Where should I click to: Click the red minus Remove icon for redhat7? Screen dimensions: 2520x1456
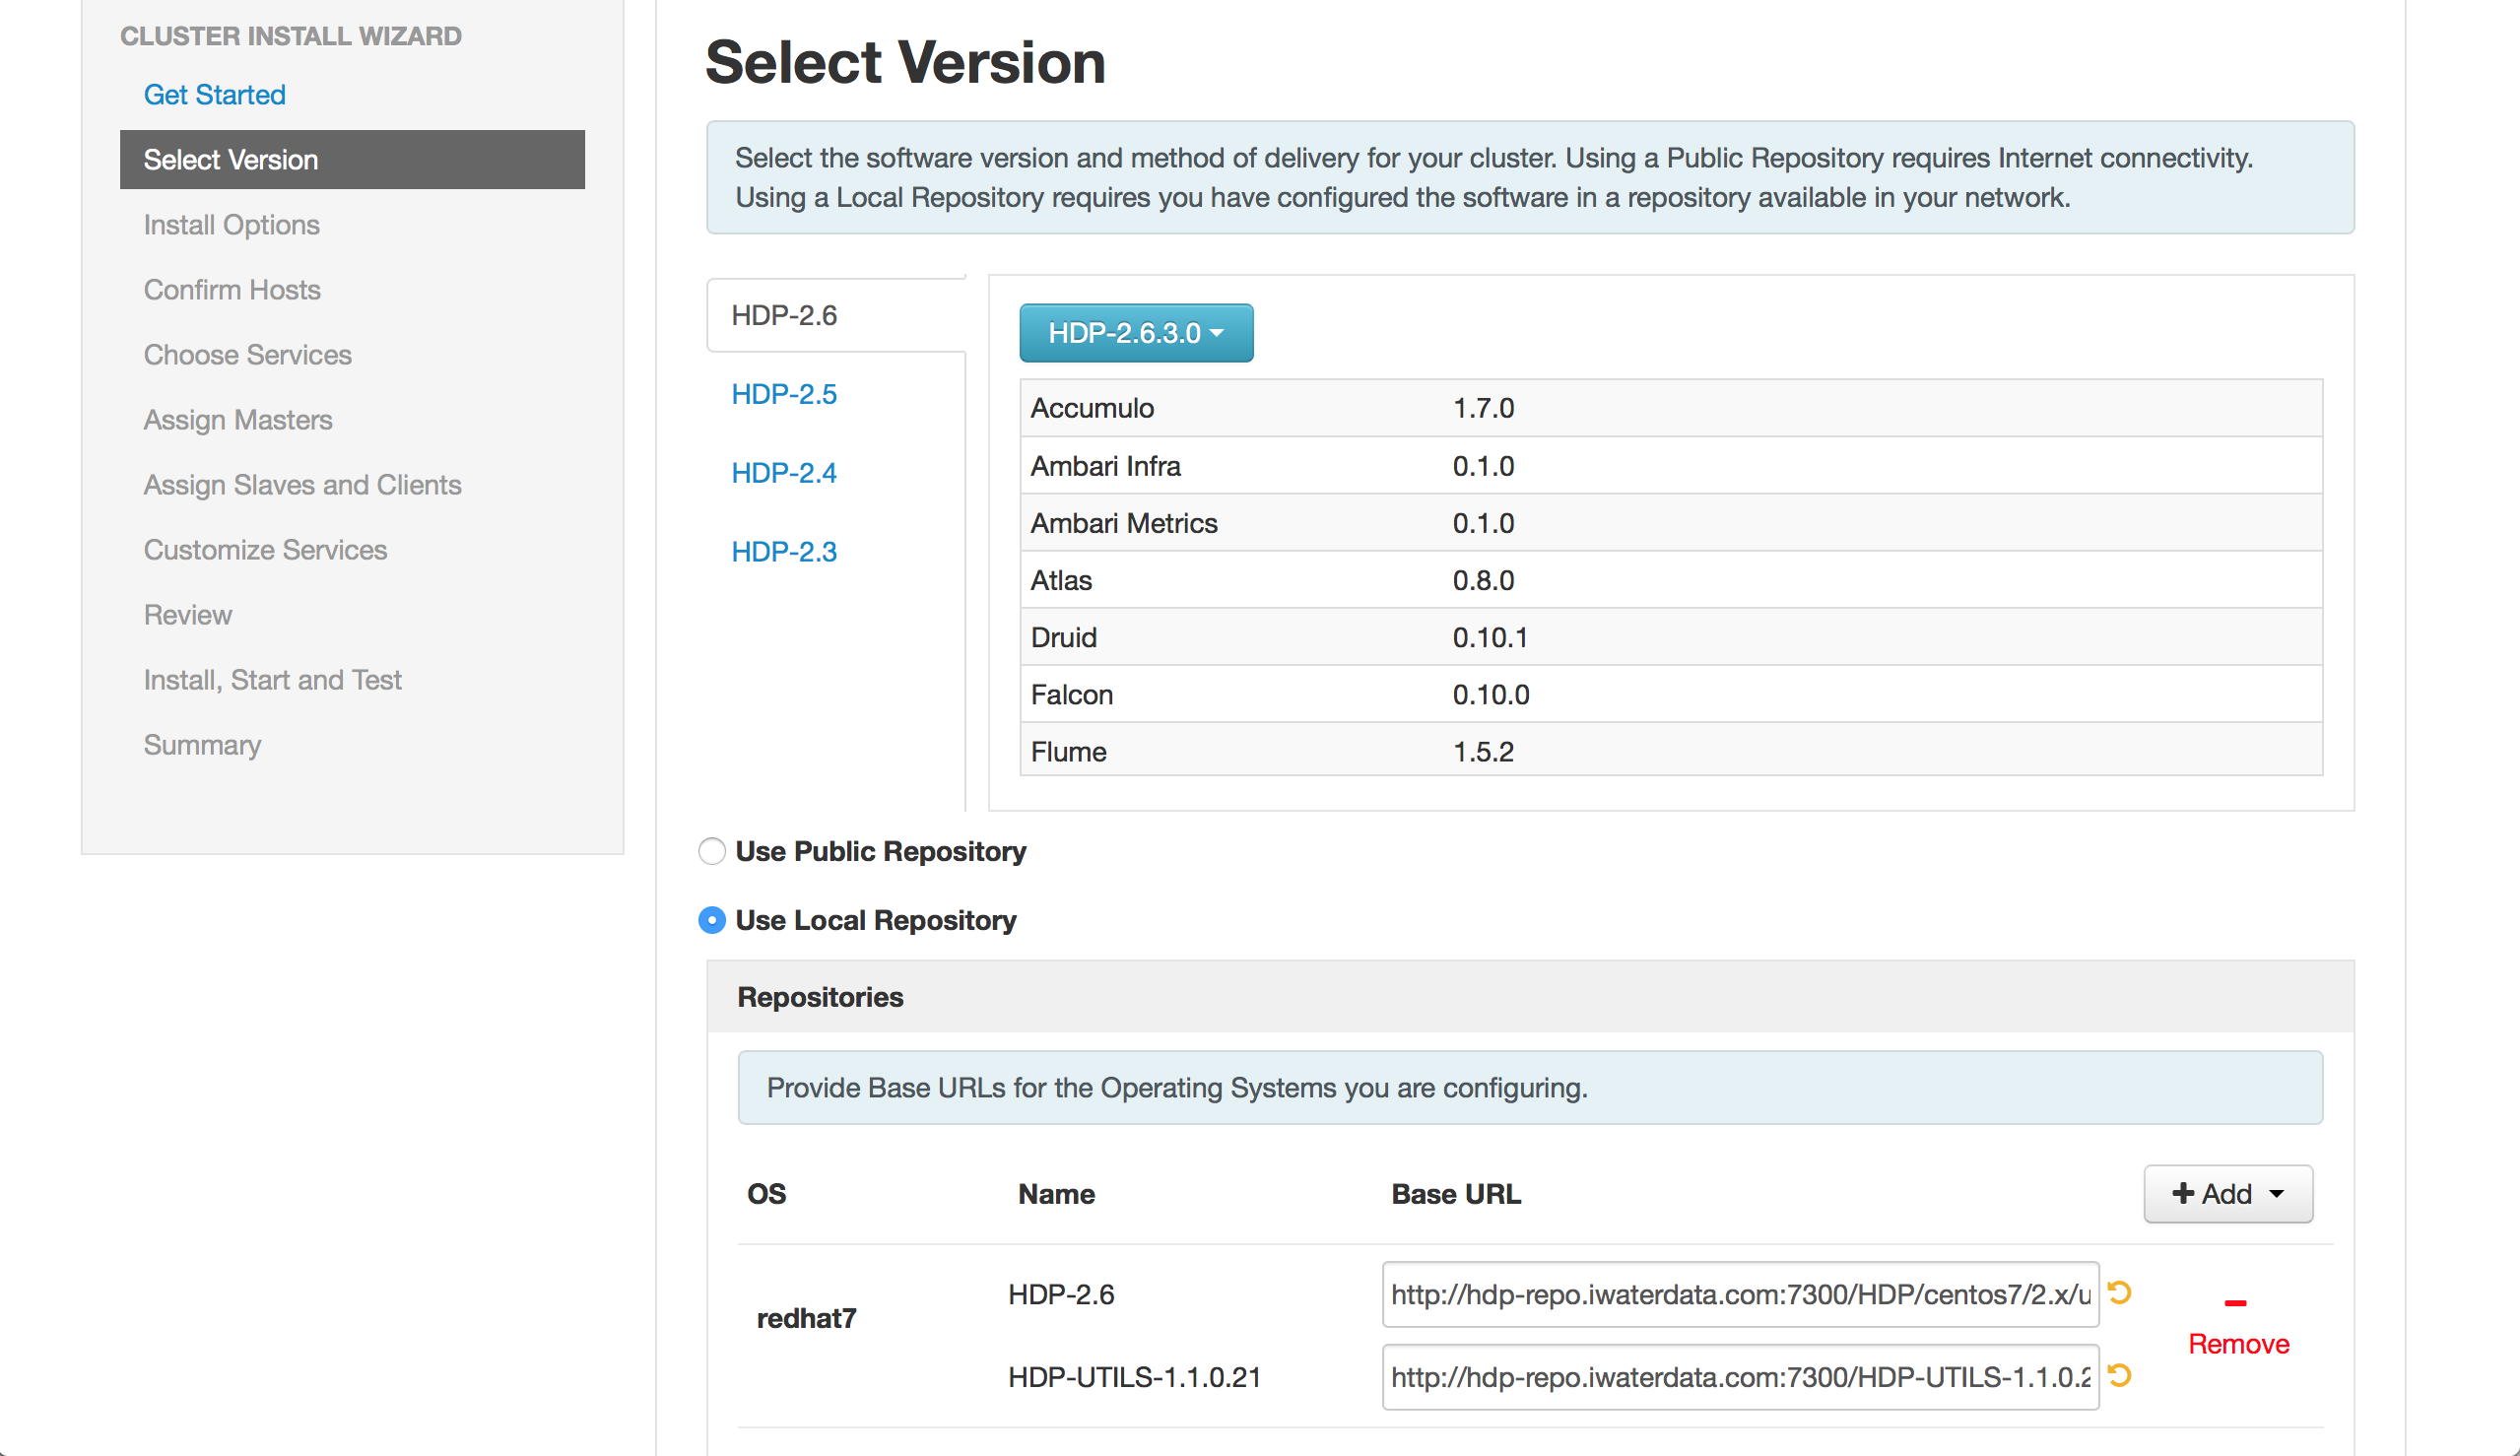point(2236,1303)
